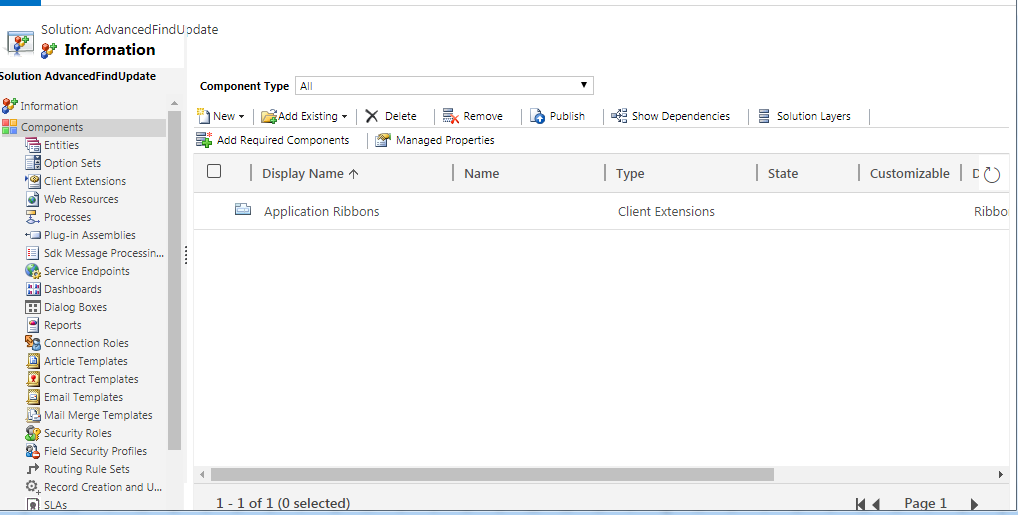Toggle the select-all checkbox in grid header

(x=214, y=172)
